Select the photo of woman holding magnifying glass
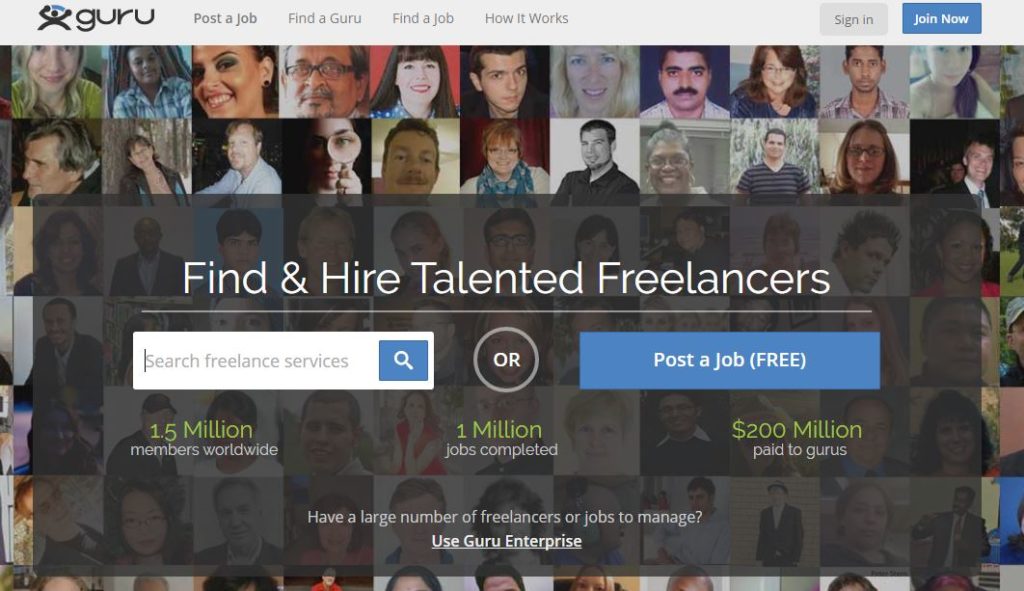This screenshot has height=591, width=1024. [x=326, y=157]
